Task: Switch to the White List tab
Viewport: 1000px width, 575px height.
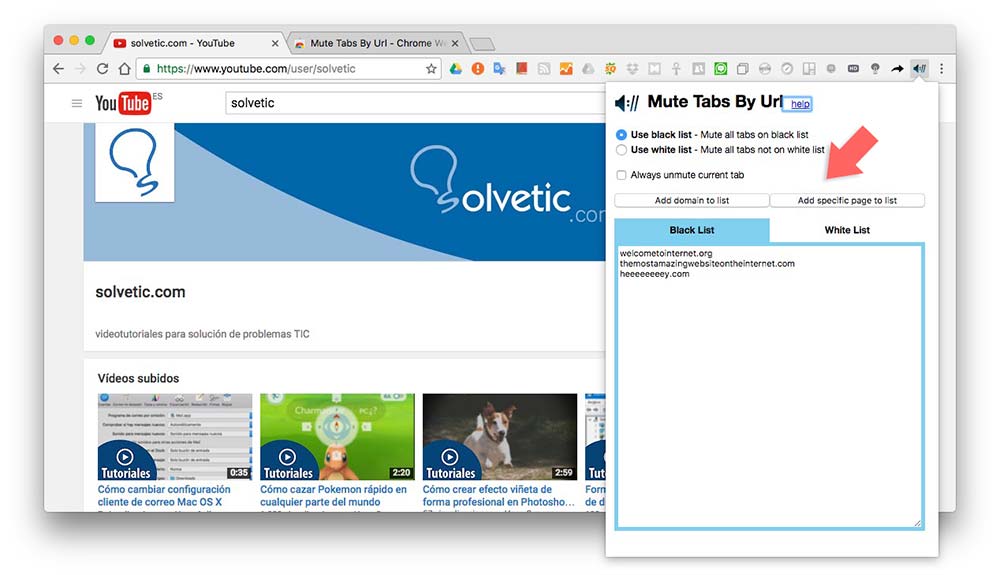Action: pos(847,230)
